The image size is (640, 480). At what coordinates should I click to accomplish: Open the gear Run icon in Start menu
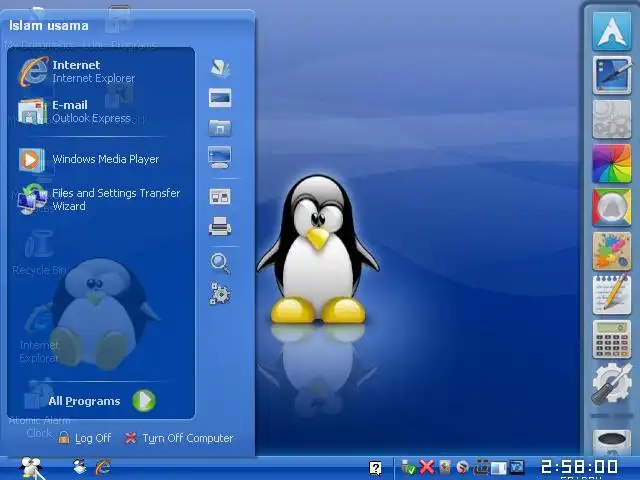[x=220, y=293]
